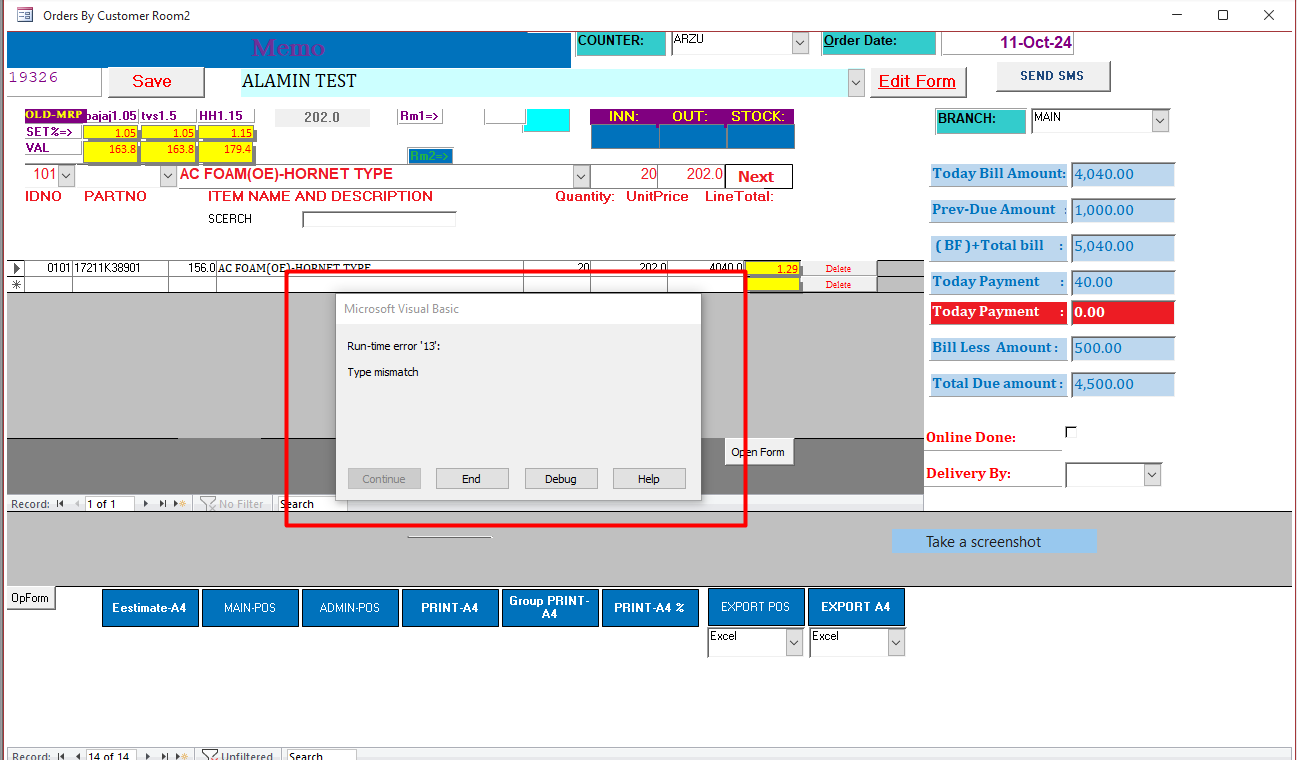Click the EXPORT A4 button
The image size is (1297, 760).
856,608
